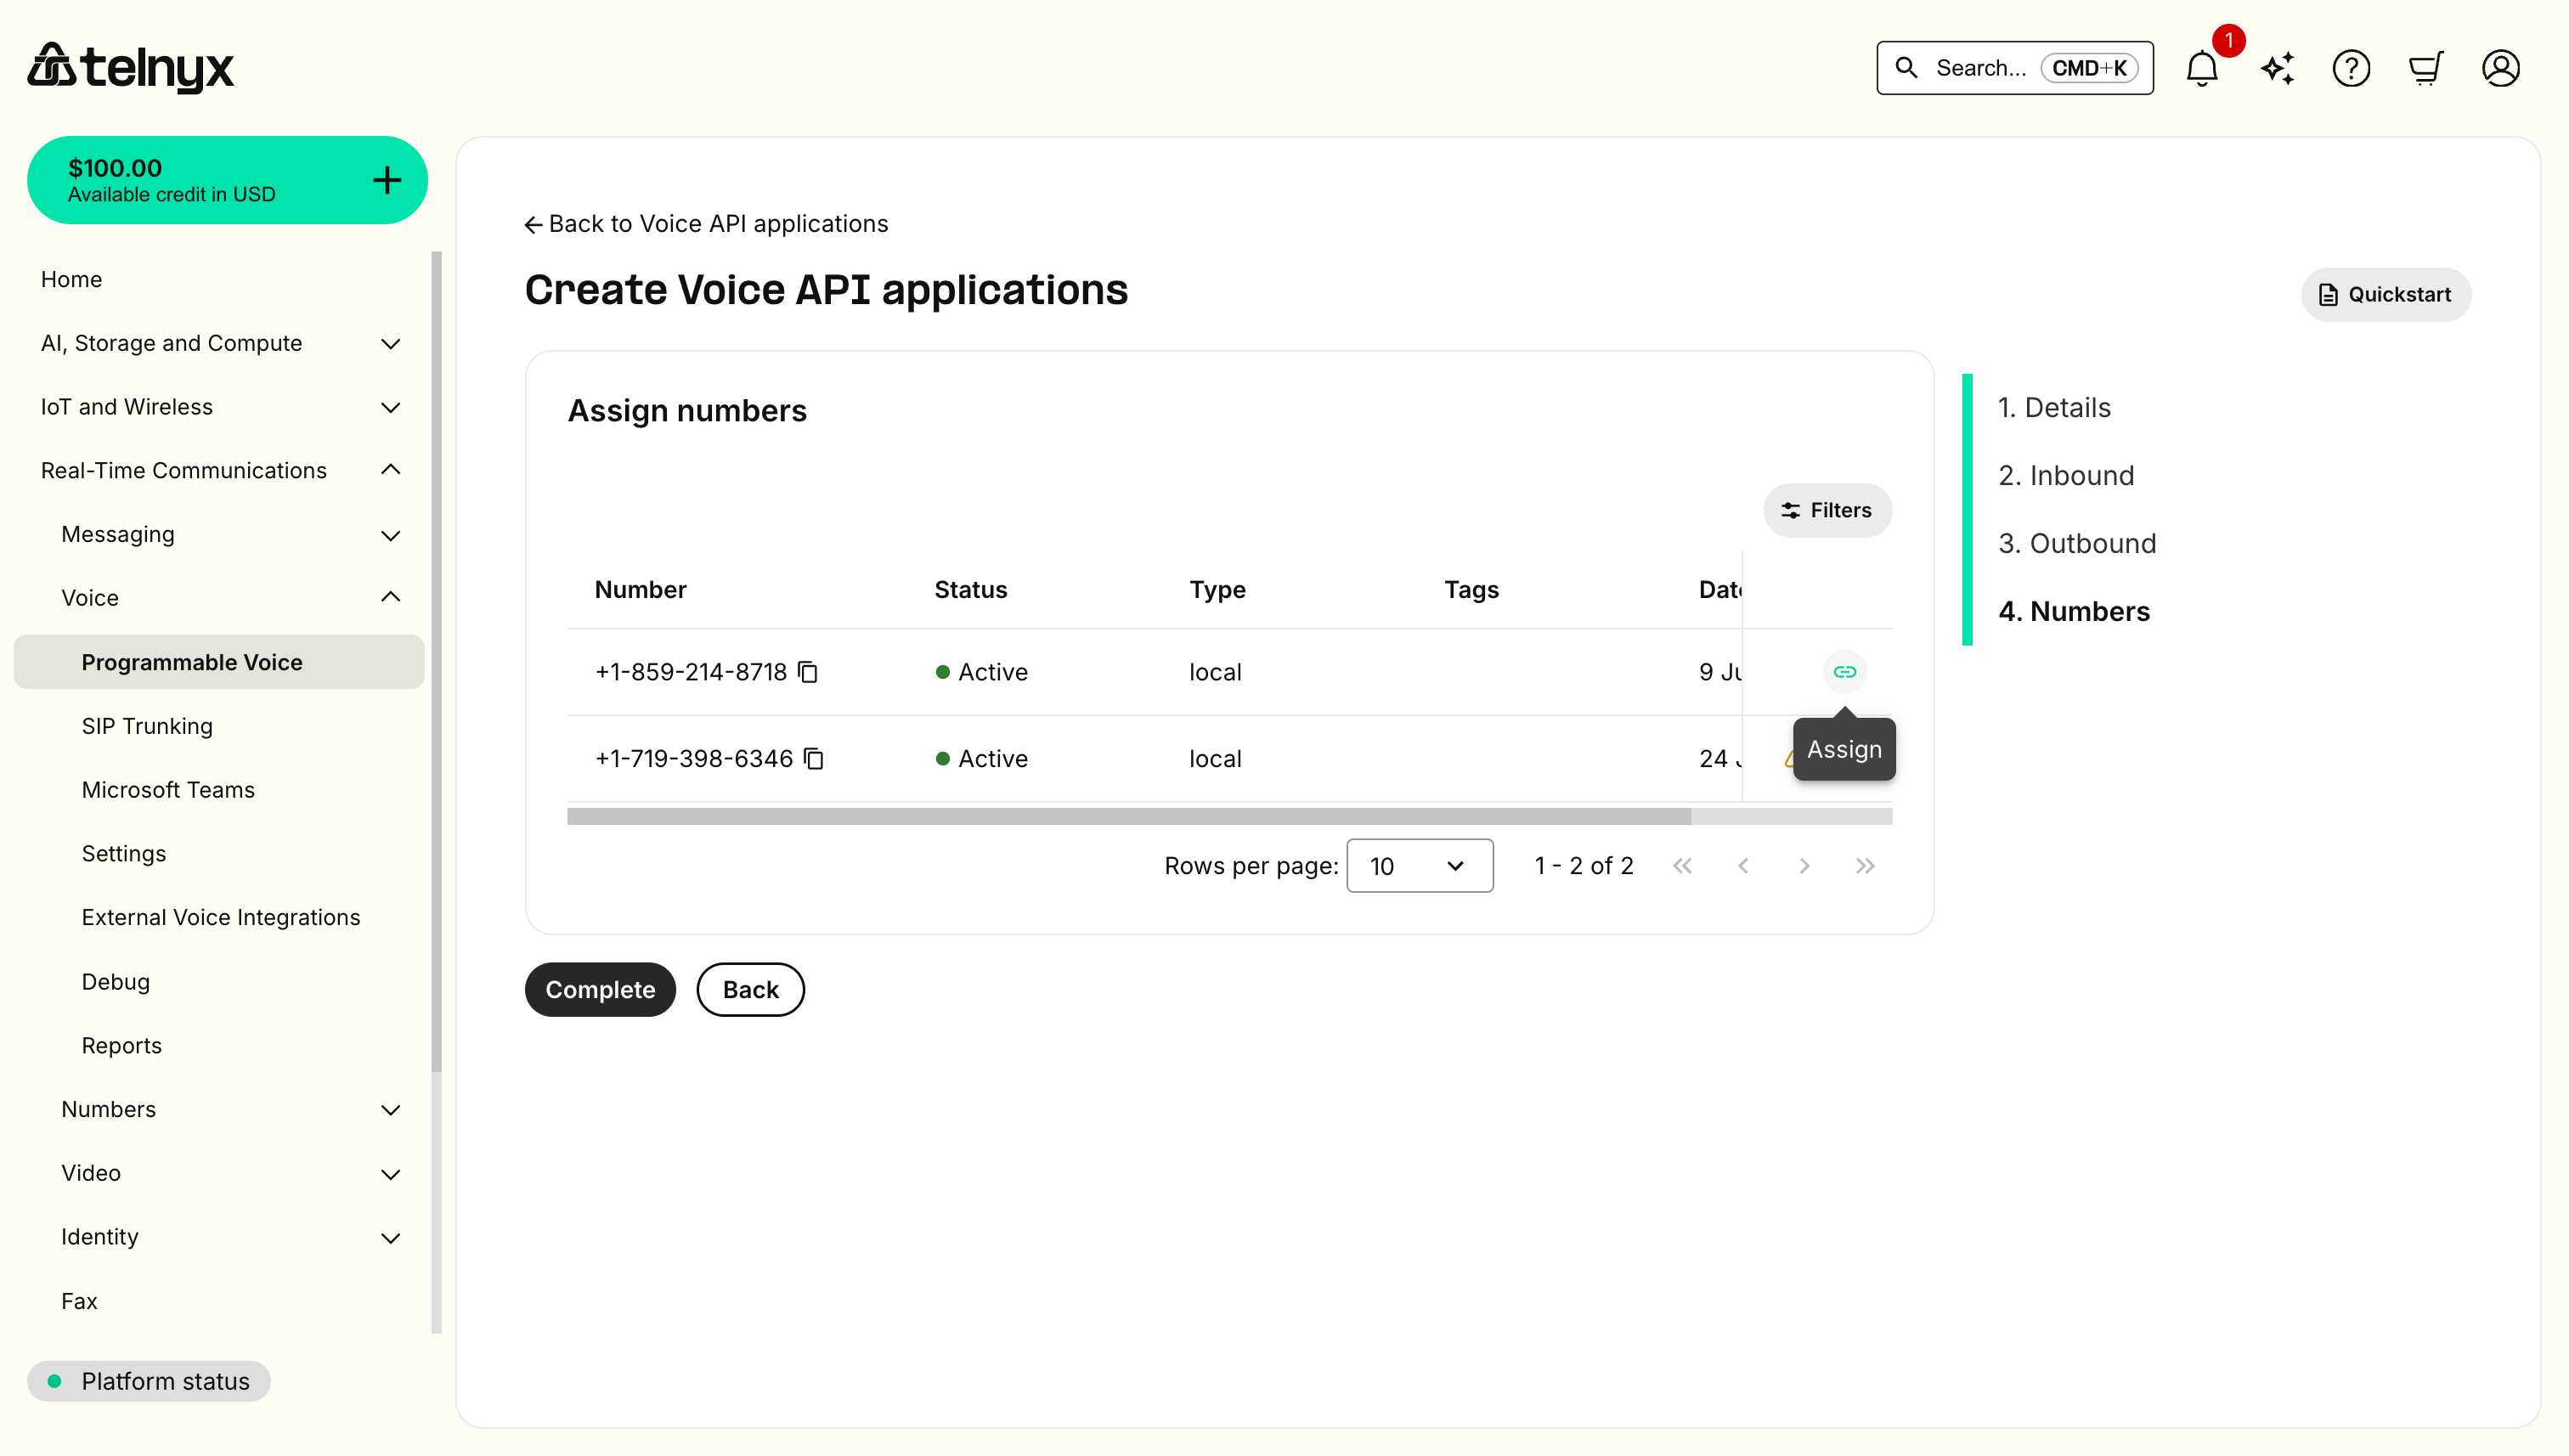Open notifications via the bell icon
2569x1456 pixels.
pos(2201,67)
